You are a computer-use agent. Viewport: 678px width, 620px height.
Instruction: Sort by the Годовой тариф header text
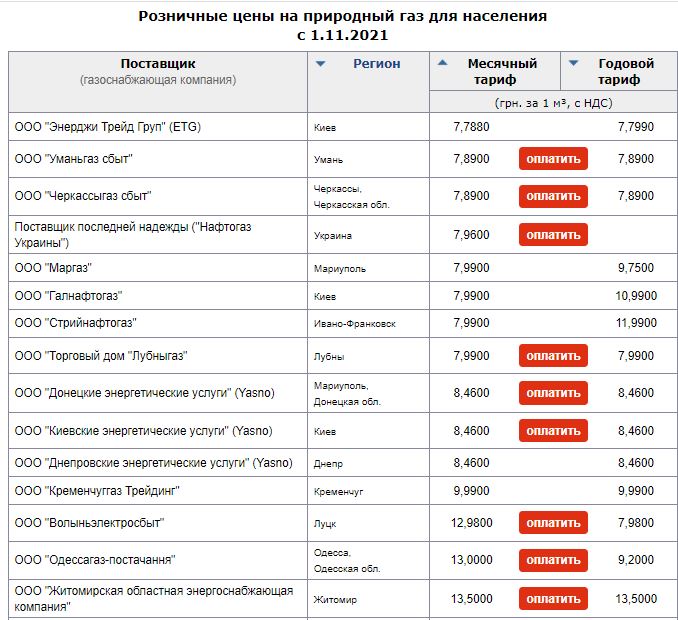626,71
